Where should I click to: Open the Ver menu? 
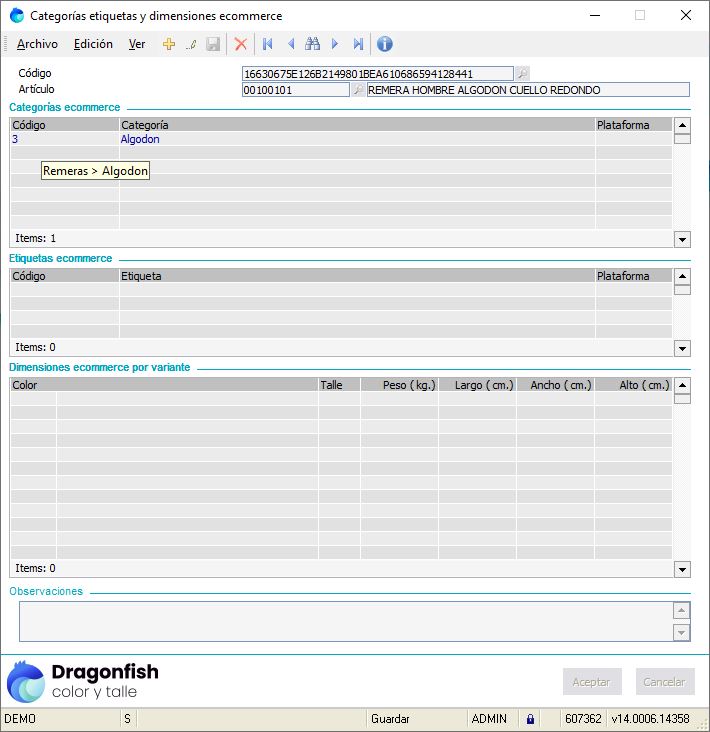click(137, 44)
